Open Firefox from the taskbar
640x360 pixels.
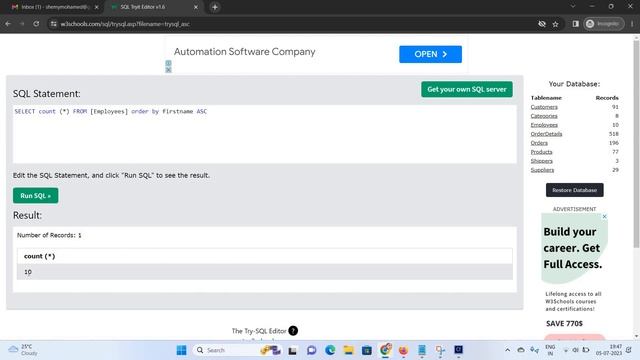403,350
